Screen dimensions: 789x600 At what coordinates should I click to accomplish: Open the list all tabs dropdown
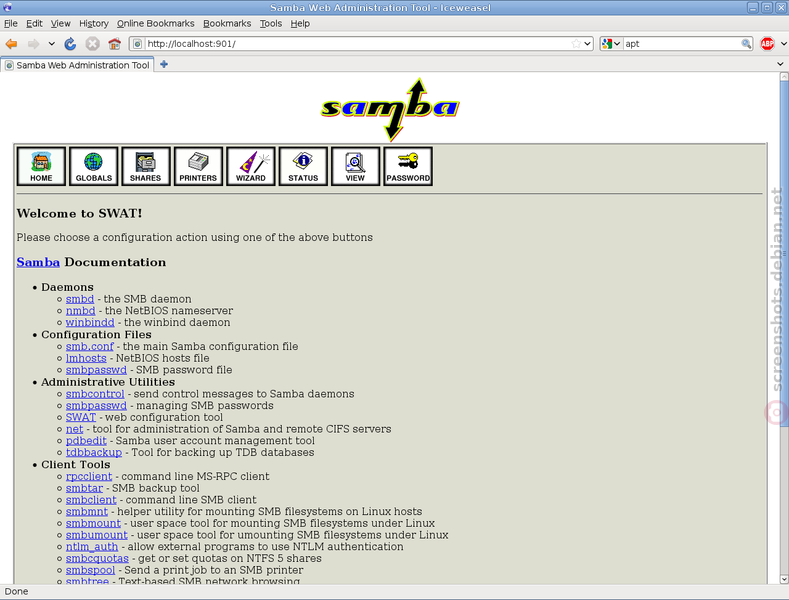point(780,64)
